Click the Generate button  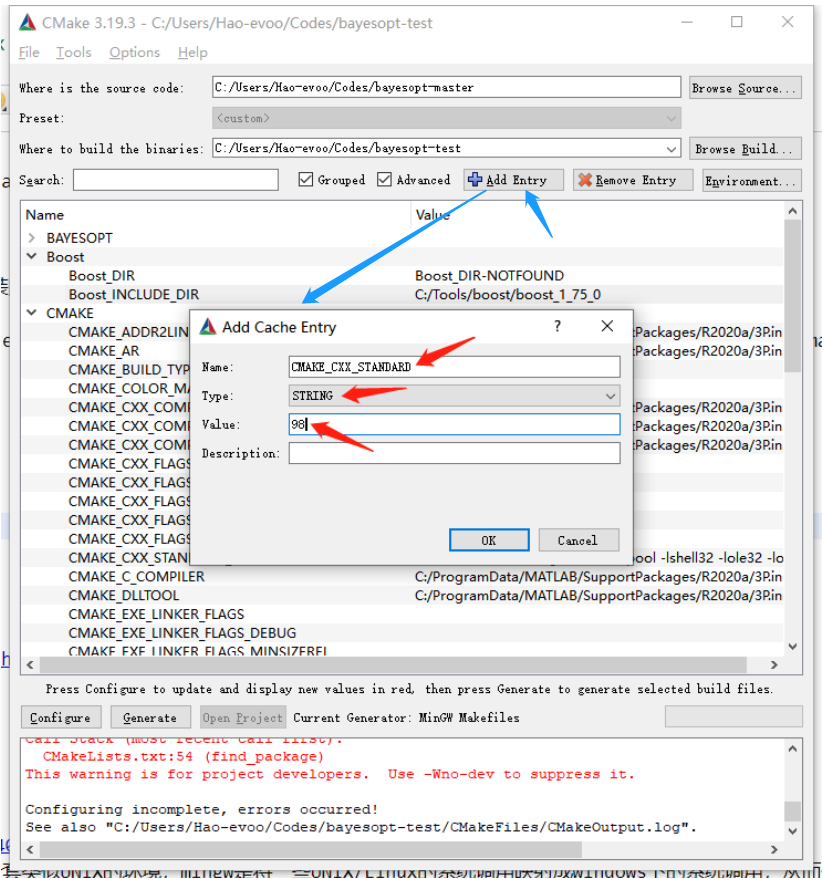point(149,717)
